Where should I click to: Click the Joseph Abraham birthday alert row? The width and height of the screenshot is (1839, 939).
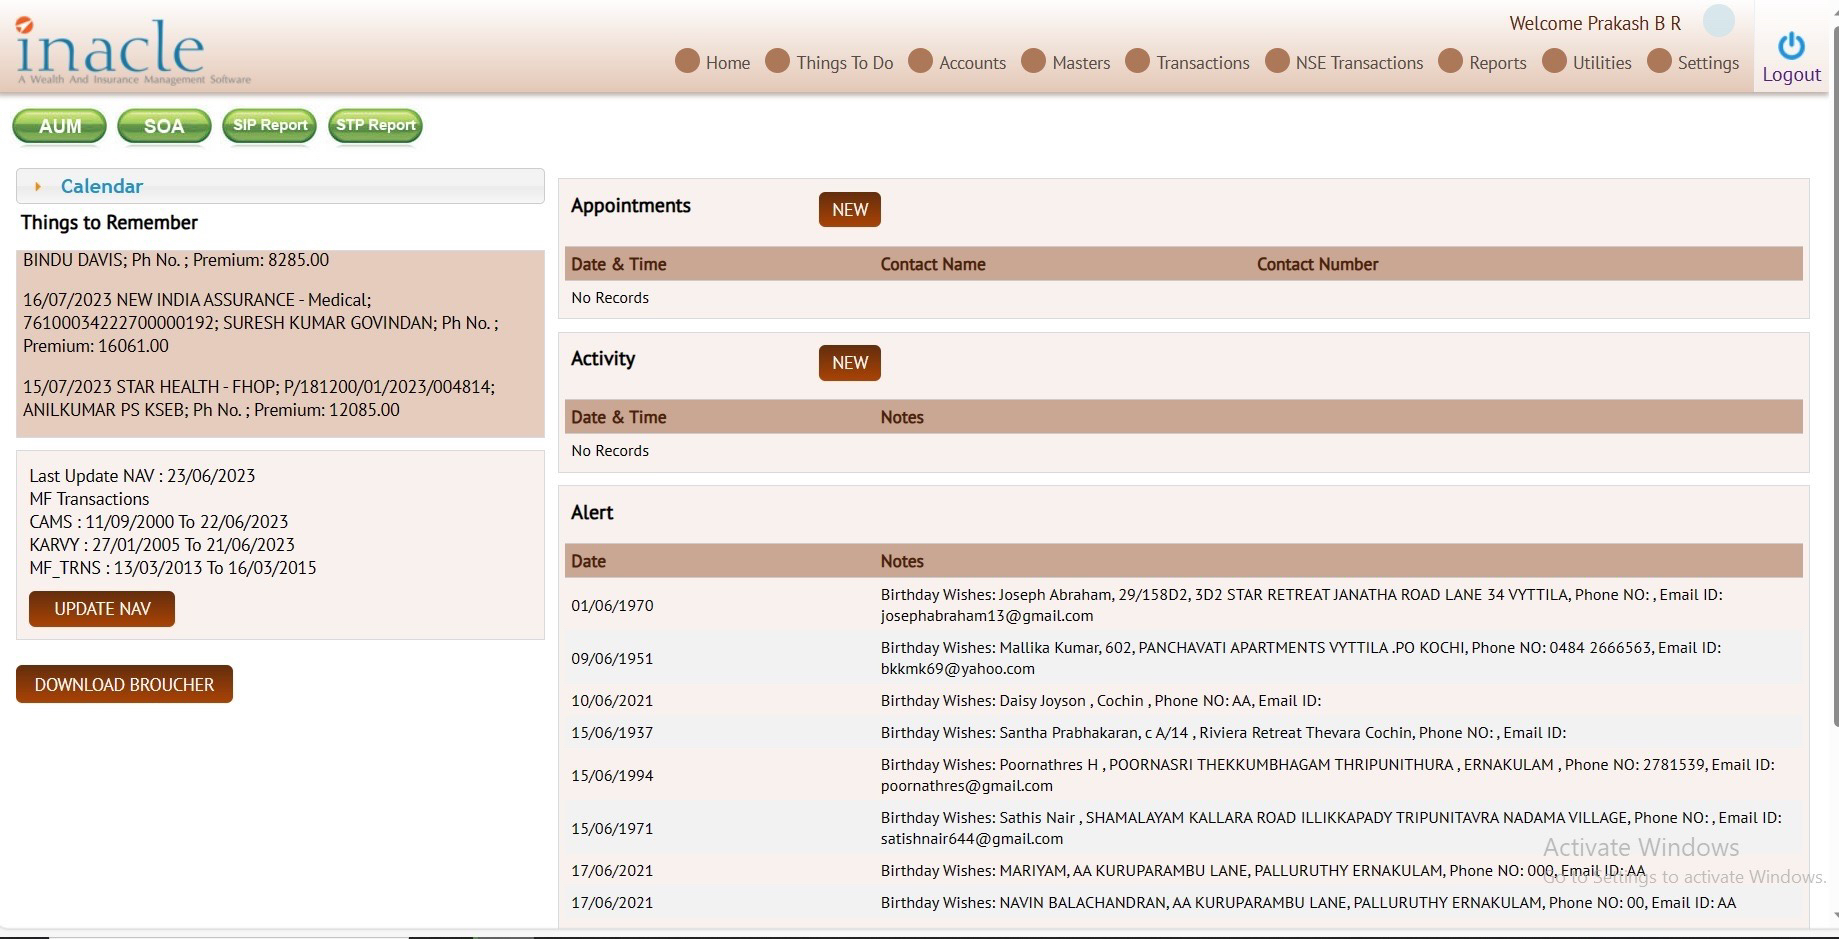1182,605
